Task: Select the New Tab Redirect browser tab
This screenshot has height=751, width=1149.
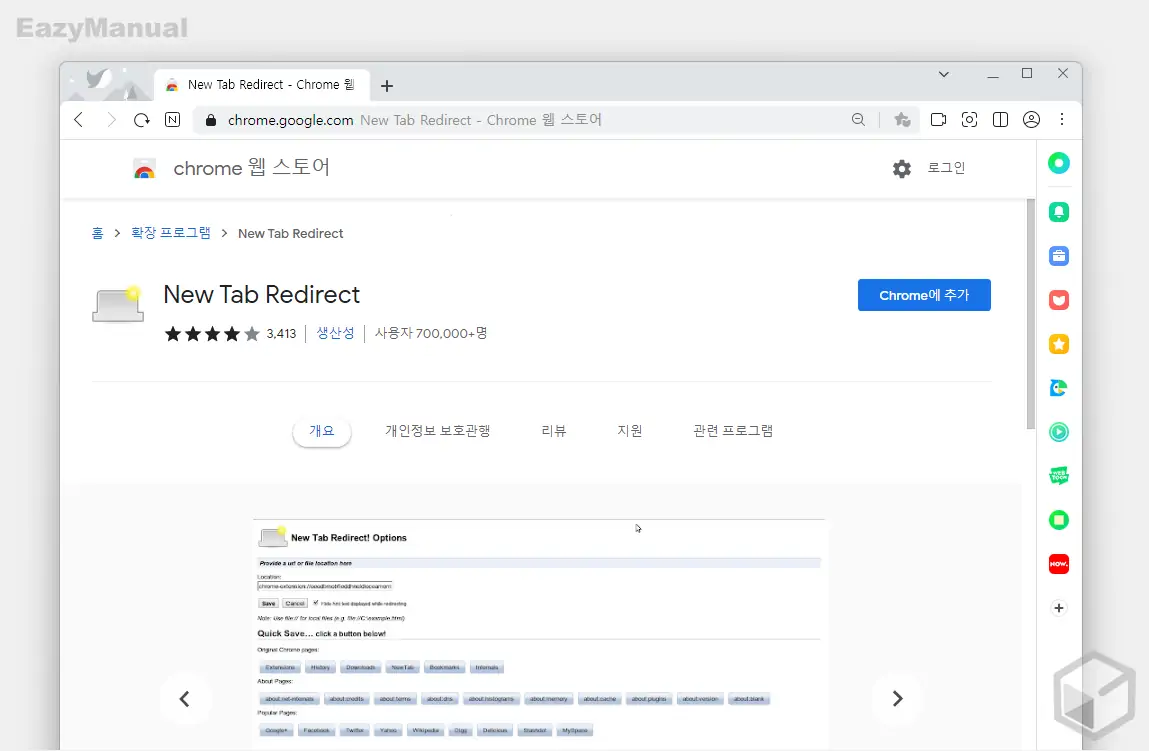Action: (x=262, y=85)
